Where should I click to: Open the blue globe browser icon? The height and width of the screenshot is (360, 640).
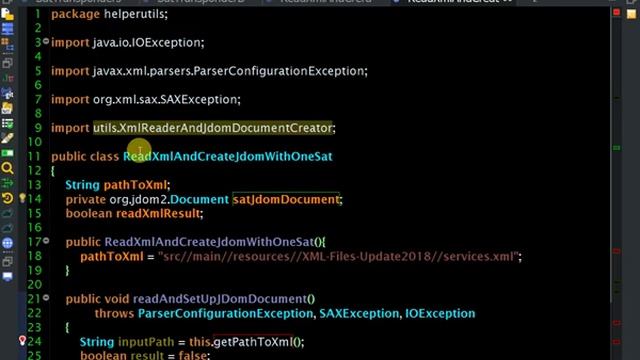7,243
